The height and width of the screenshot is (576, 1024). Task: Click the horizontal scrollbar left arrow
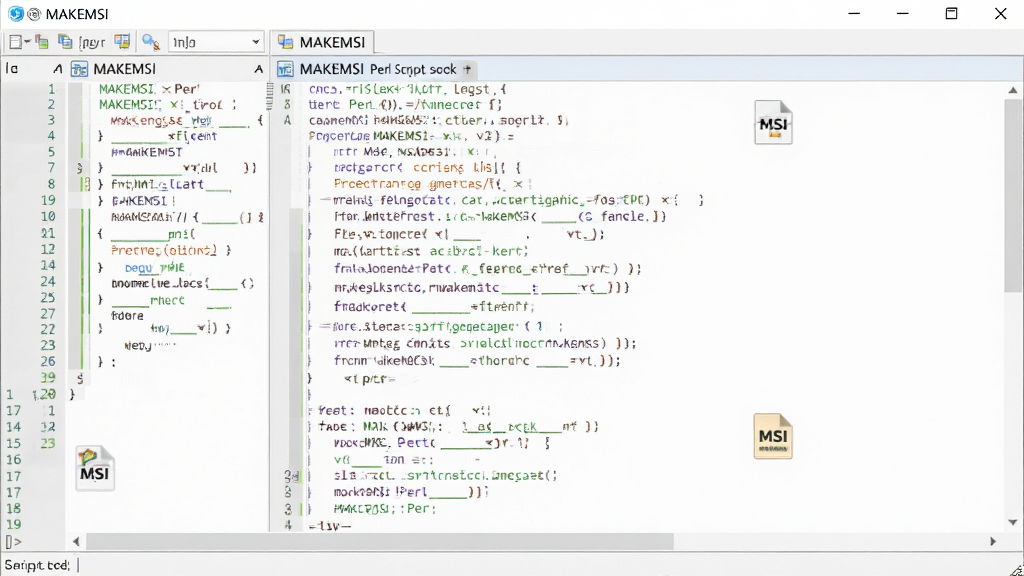click(x=76, y=541)
